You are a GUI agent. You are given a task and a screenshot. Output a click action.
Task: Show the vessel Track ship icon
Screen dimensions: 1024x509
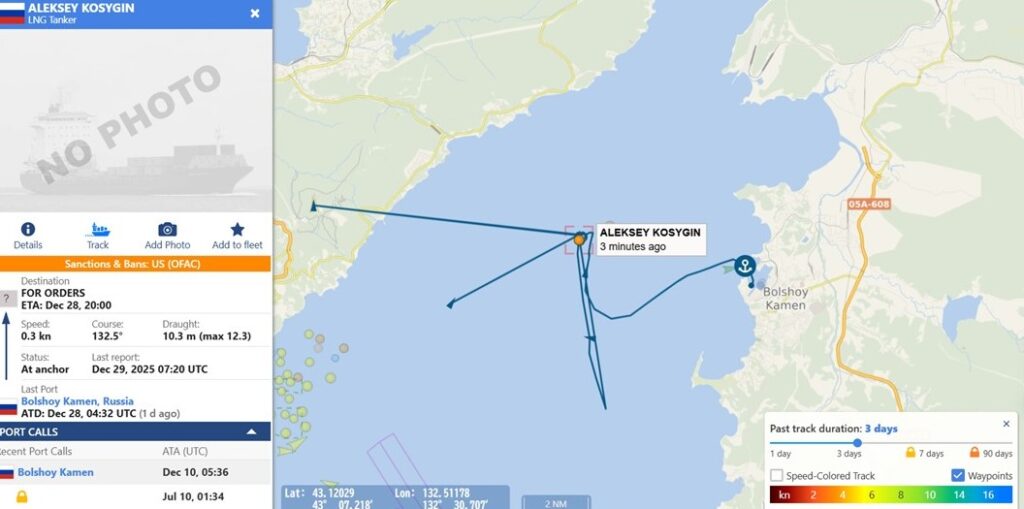(x=98, y=230)
